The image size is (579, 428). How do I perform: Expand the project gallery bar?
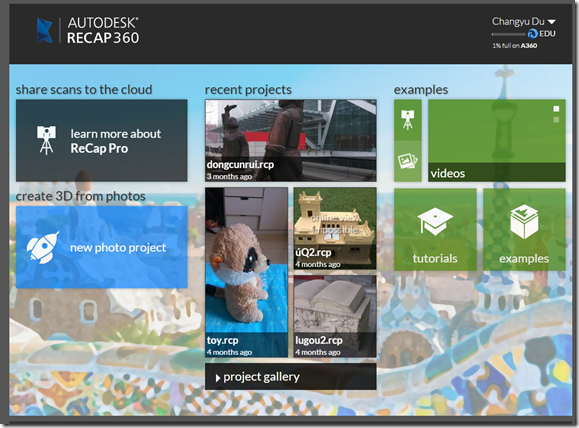tap(291, 377)
